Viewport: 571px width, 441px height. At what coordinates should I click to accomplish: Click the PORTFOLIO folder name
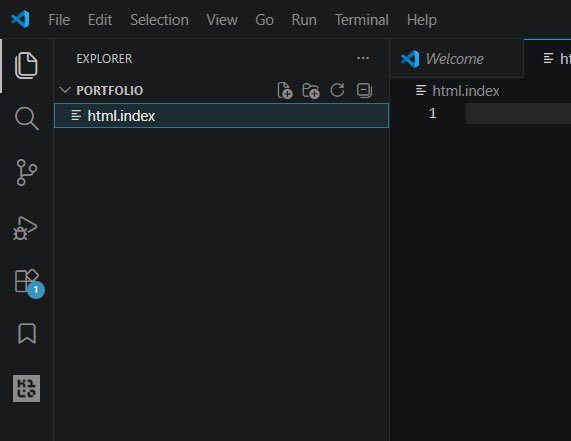(110, 90)
